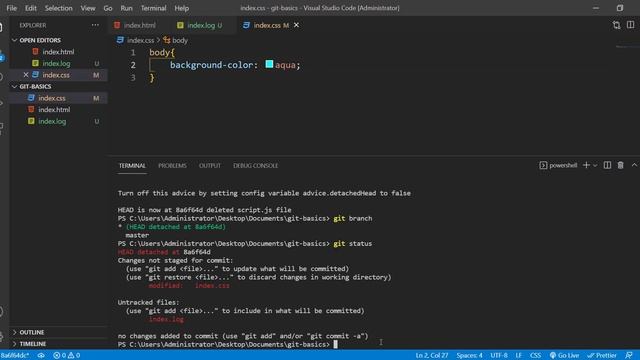Viewport: 640px width, 360px height.
Task: Close index.css in Open Editors list
Action: tap(26, 75)
